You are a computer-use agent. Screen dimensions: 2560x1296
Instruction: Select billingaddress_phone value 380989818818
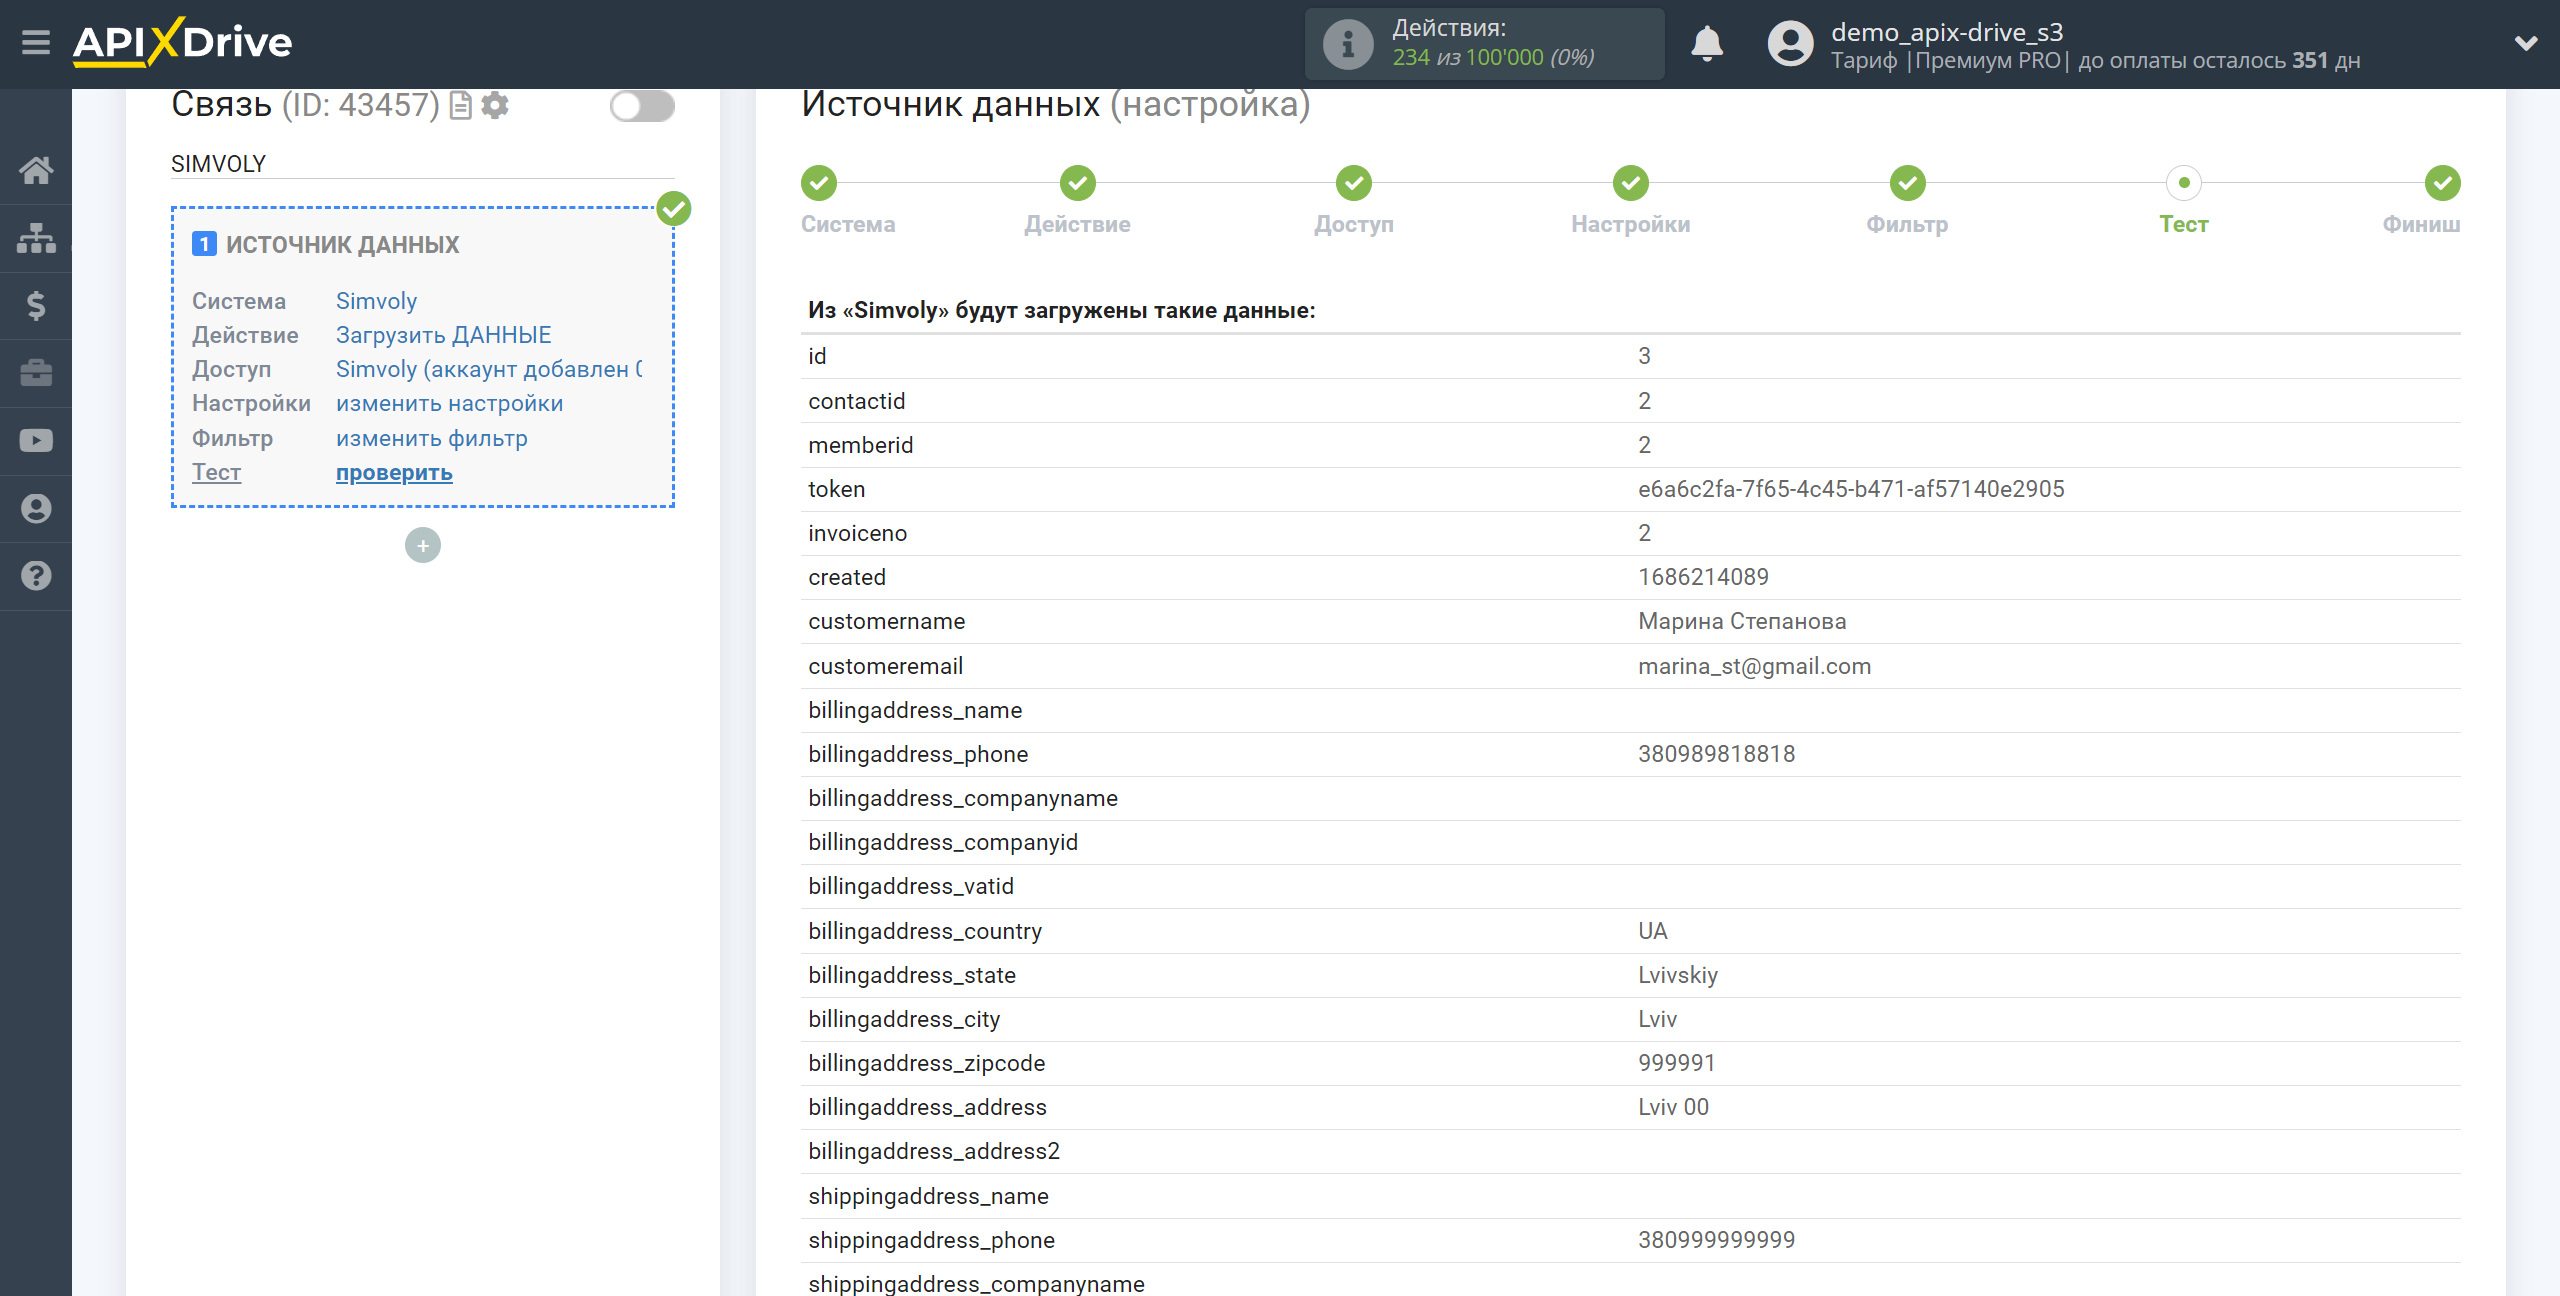(1716, 754)
